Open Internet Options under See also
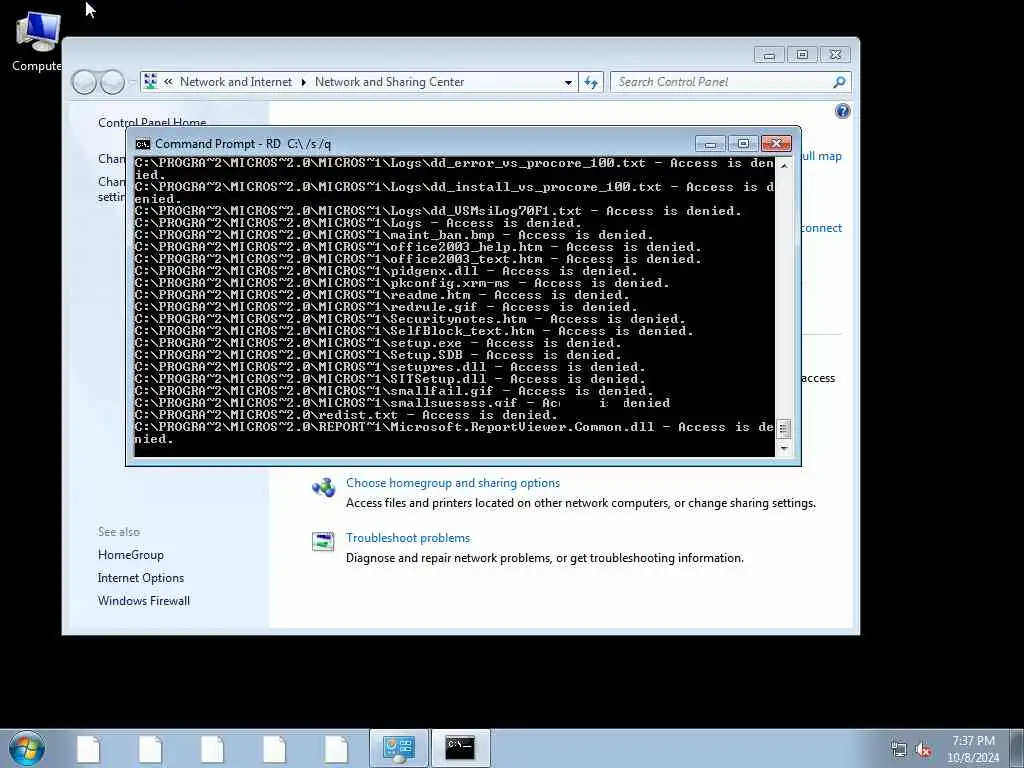 (x=140, y=578)
